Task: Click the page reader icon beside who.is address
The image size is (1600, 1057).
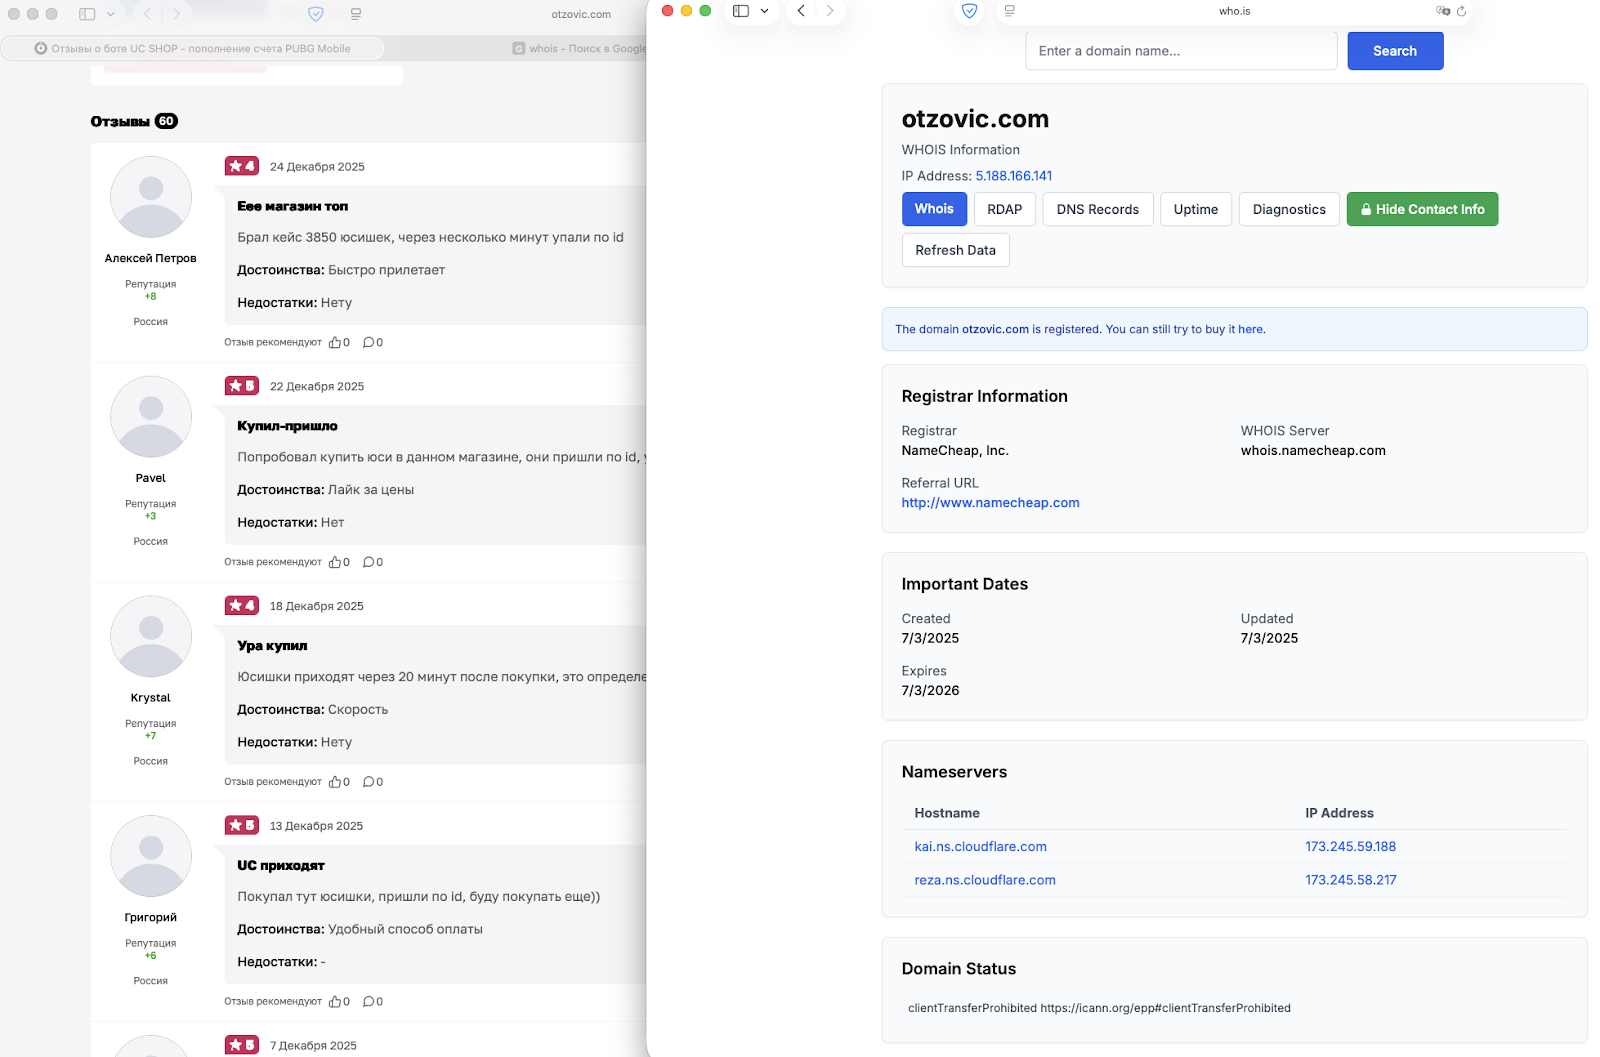Action: [1009, 11]
